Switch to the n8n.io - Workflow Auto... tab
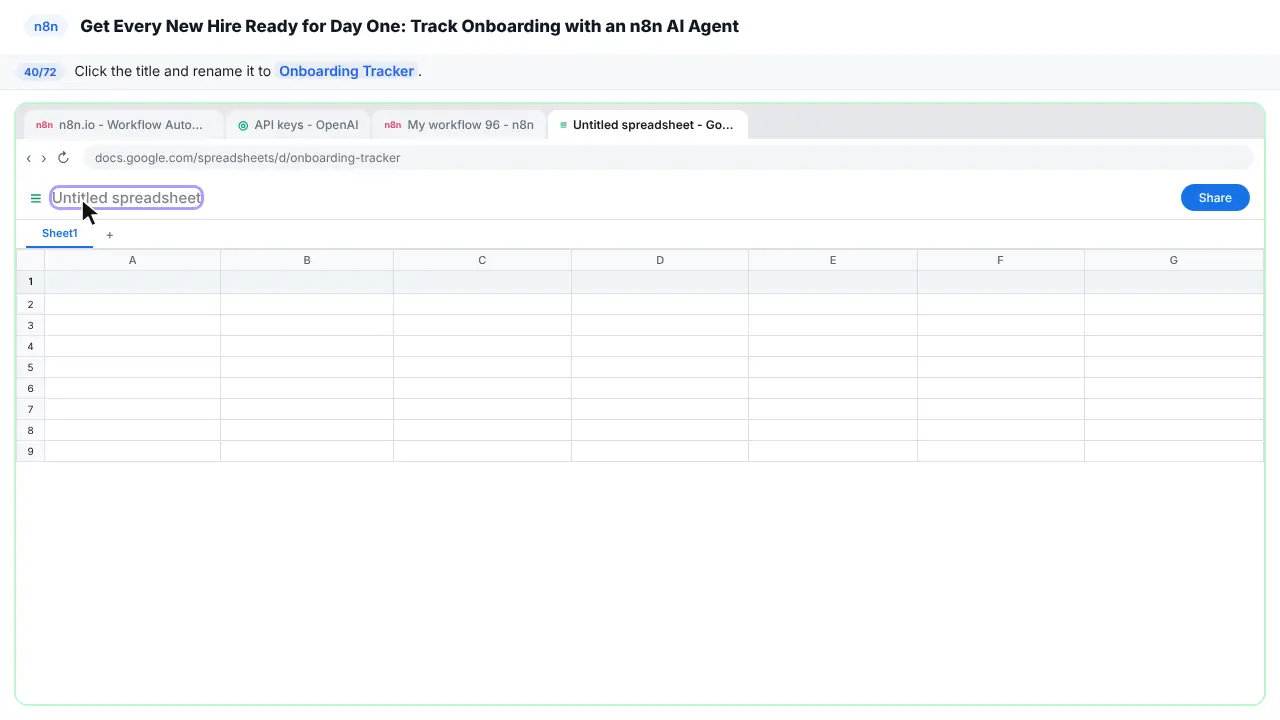This screenshot has width=1280, height=720. coord(124,125)
